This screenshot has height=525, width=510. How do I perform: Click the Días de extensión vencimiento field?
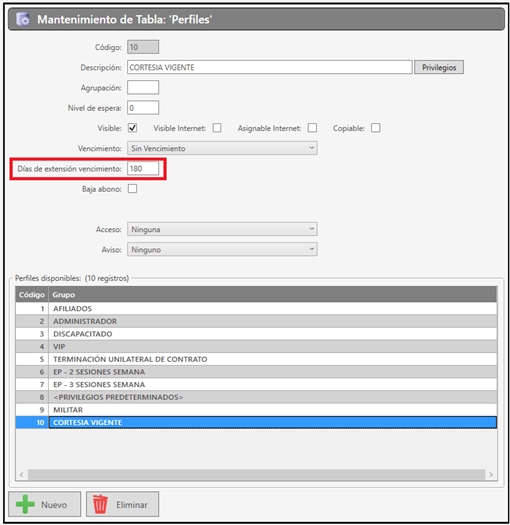tap(143, 168)
